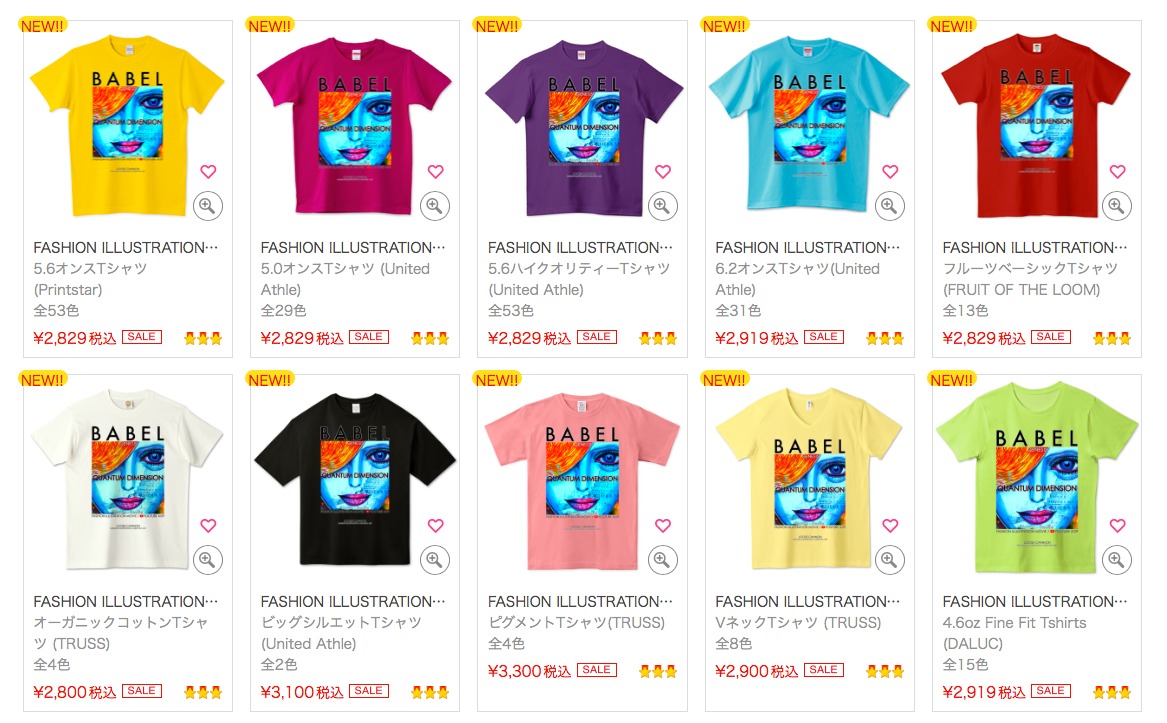The height and width of the screenshot is (723, 1167).
Task: Enlarge the yellow V-neck T-shirt preview
Action: point(889,560)
